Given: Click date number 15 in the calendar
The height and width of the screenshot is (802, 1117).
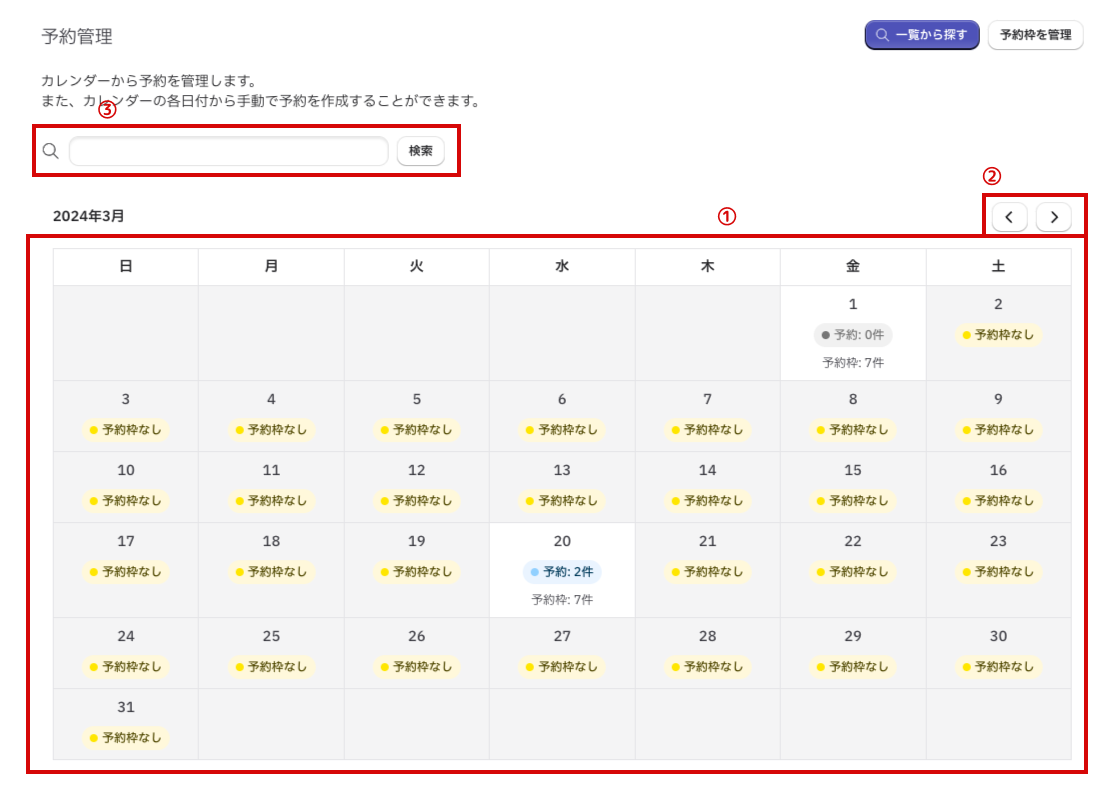Looking at the screenshot, I should coord(853,470).
